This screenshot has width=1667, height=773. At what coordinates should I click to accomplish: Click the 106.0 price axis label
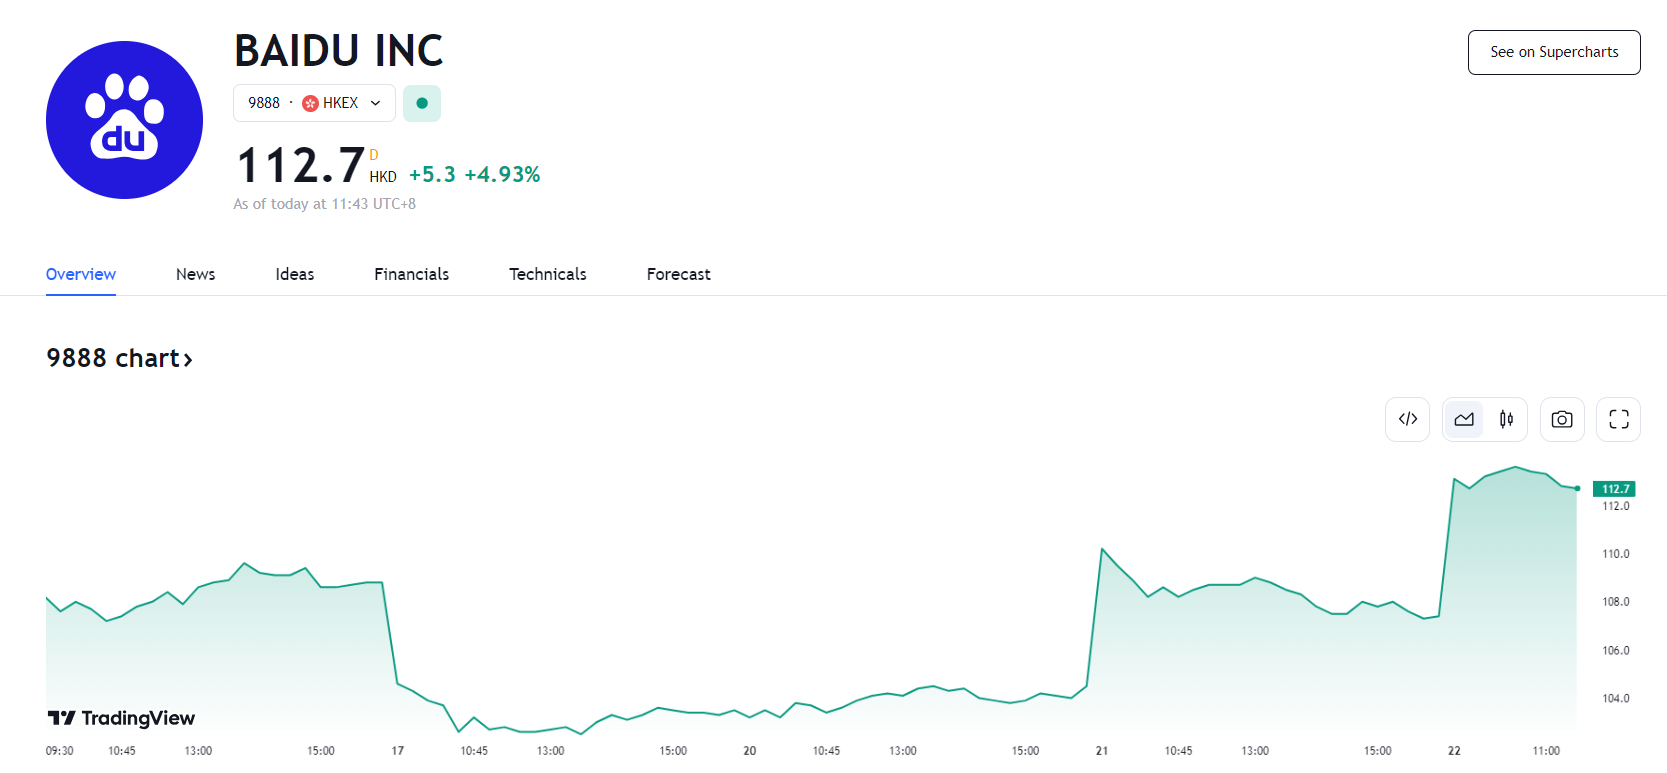click(x=1616, y=651)
